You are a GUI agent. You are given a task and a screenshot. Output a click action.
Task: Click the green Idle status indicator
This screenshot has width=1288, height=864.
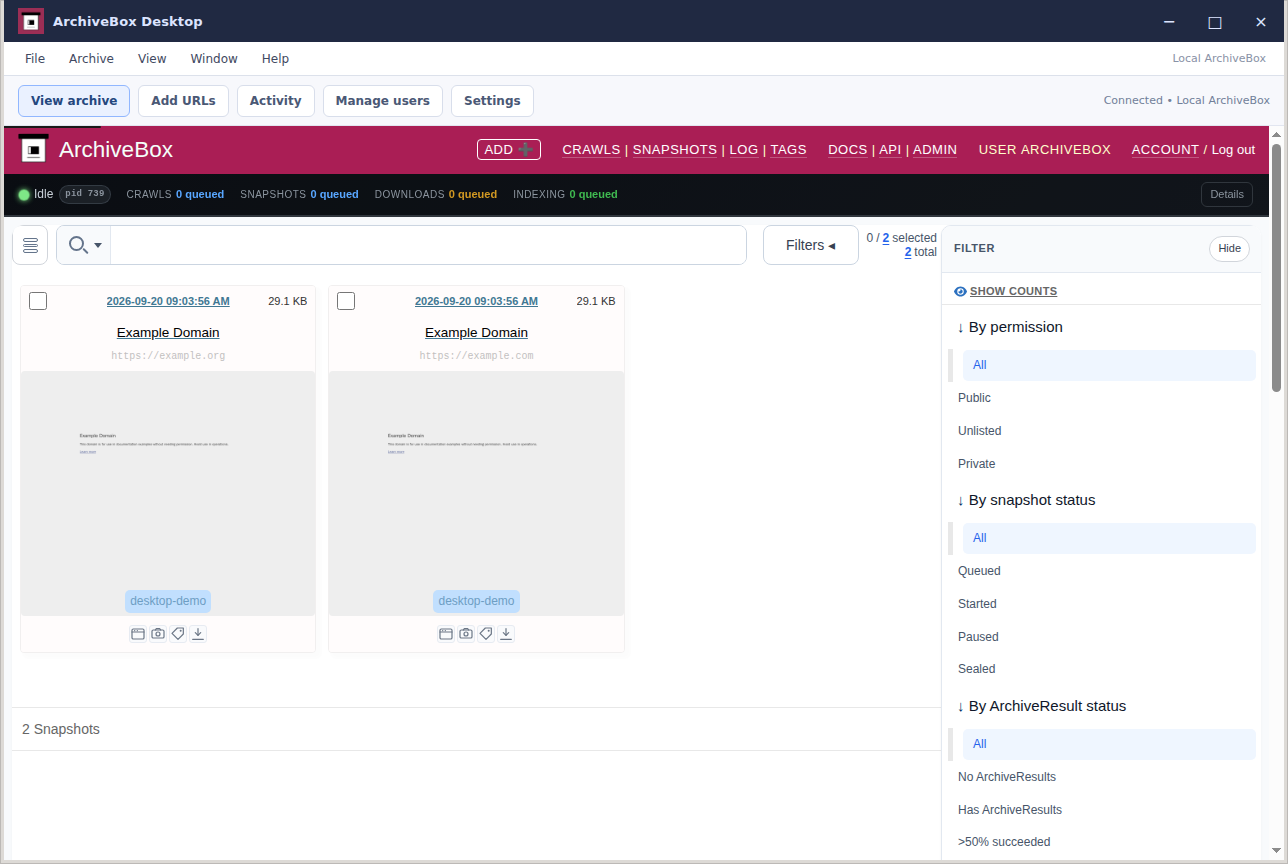pyautogui.click(x=24, y=194)
